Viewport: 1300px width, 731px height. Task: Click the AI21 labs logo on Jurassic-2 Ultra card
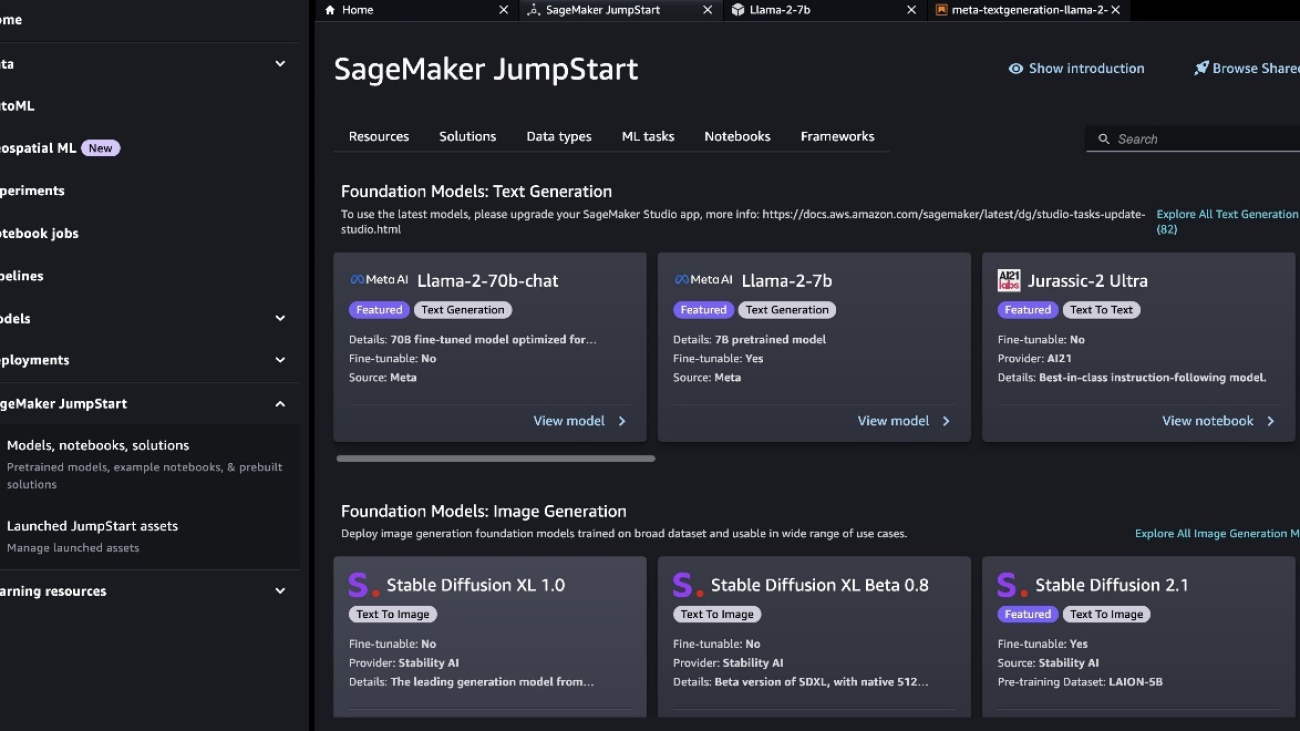tap(1009, 280)
